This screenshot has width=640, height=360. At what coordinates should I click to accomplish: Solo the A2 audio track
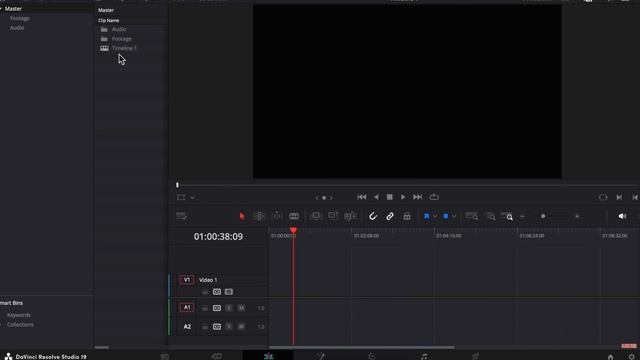[x=229, y=327]
